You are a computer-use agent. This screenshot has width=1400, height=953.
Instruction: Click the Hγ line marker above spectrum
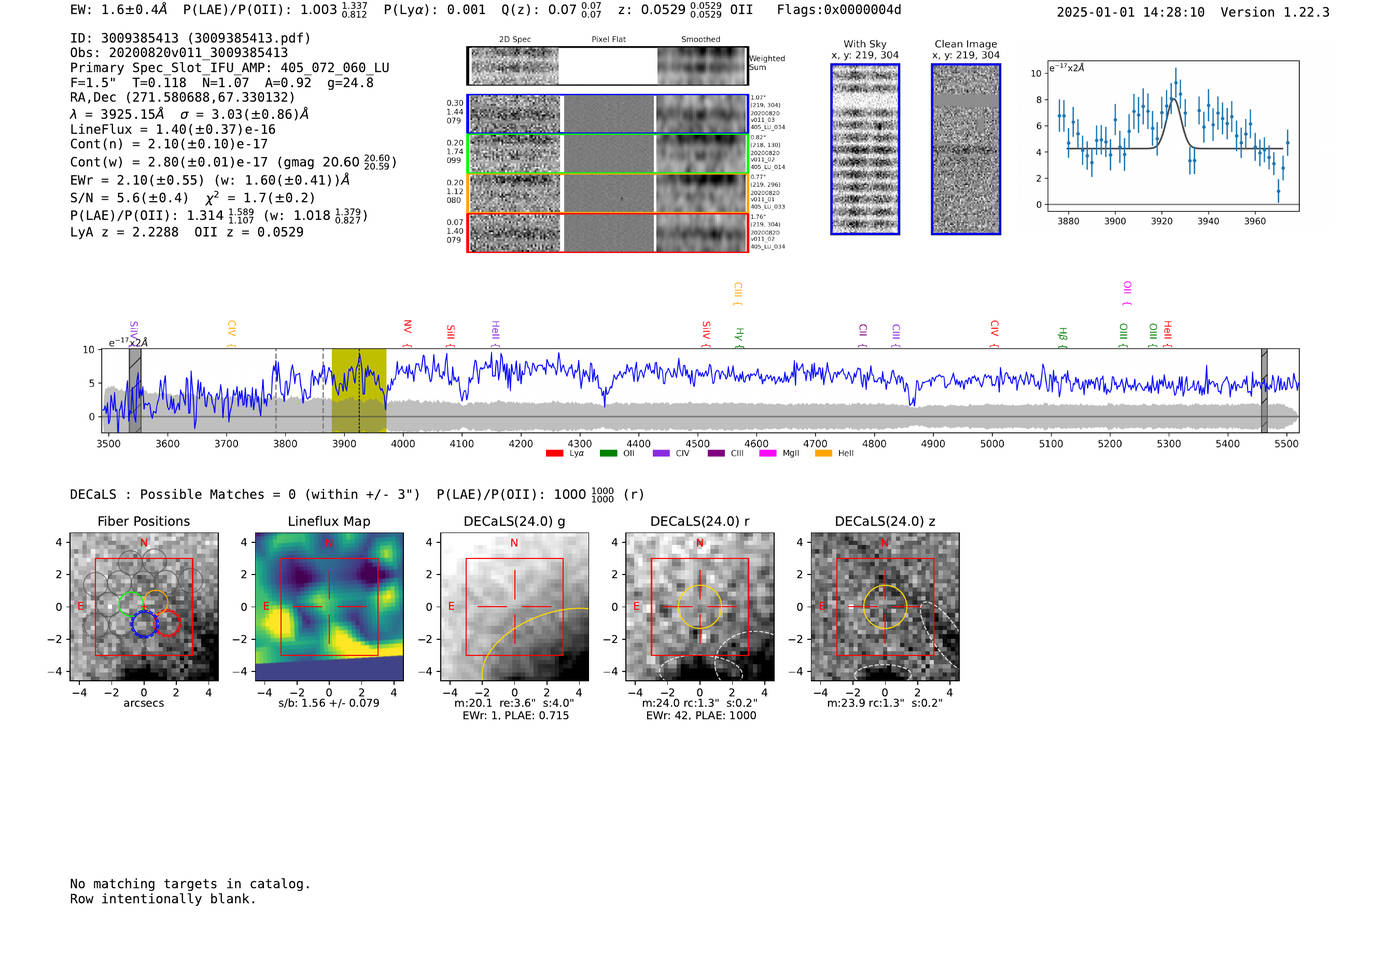pos(739,337)
